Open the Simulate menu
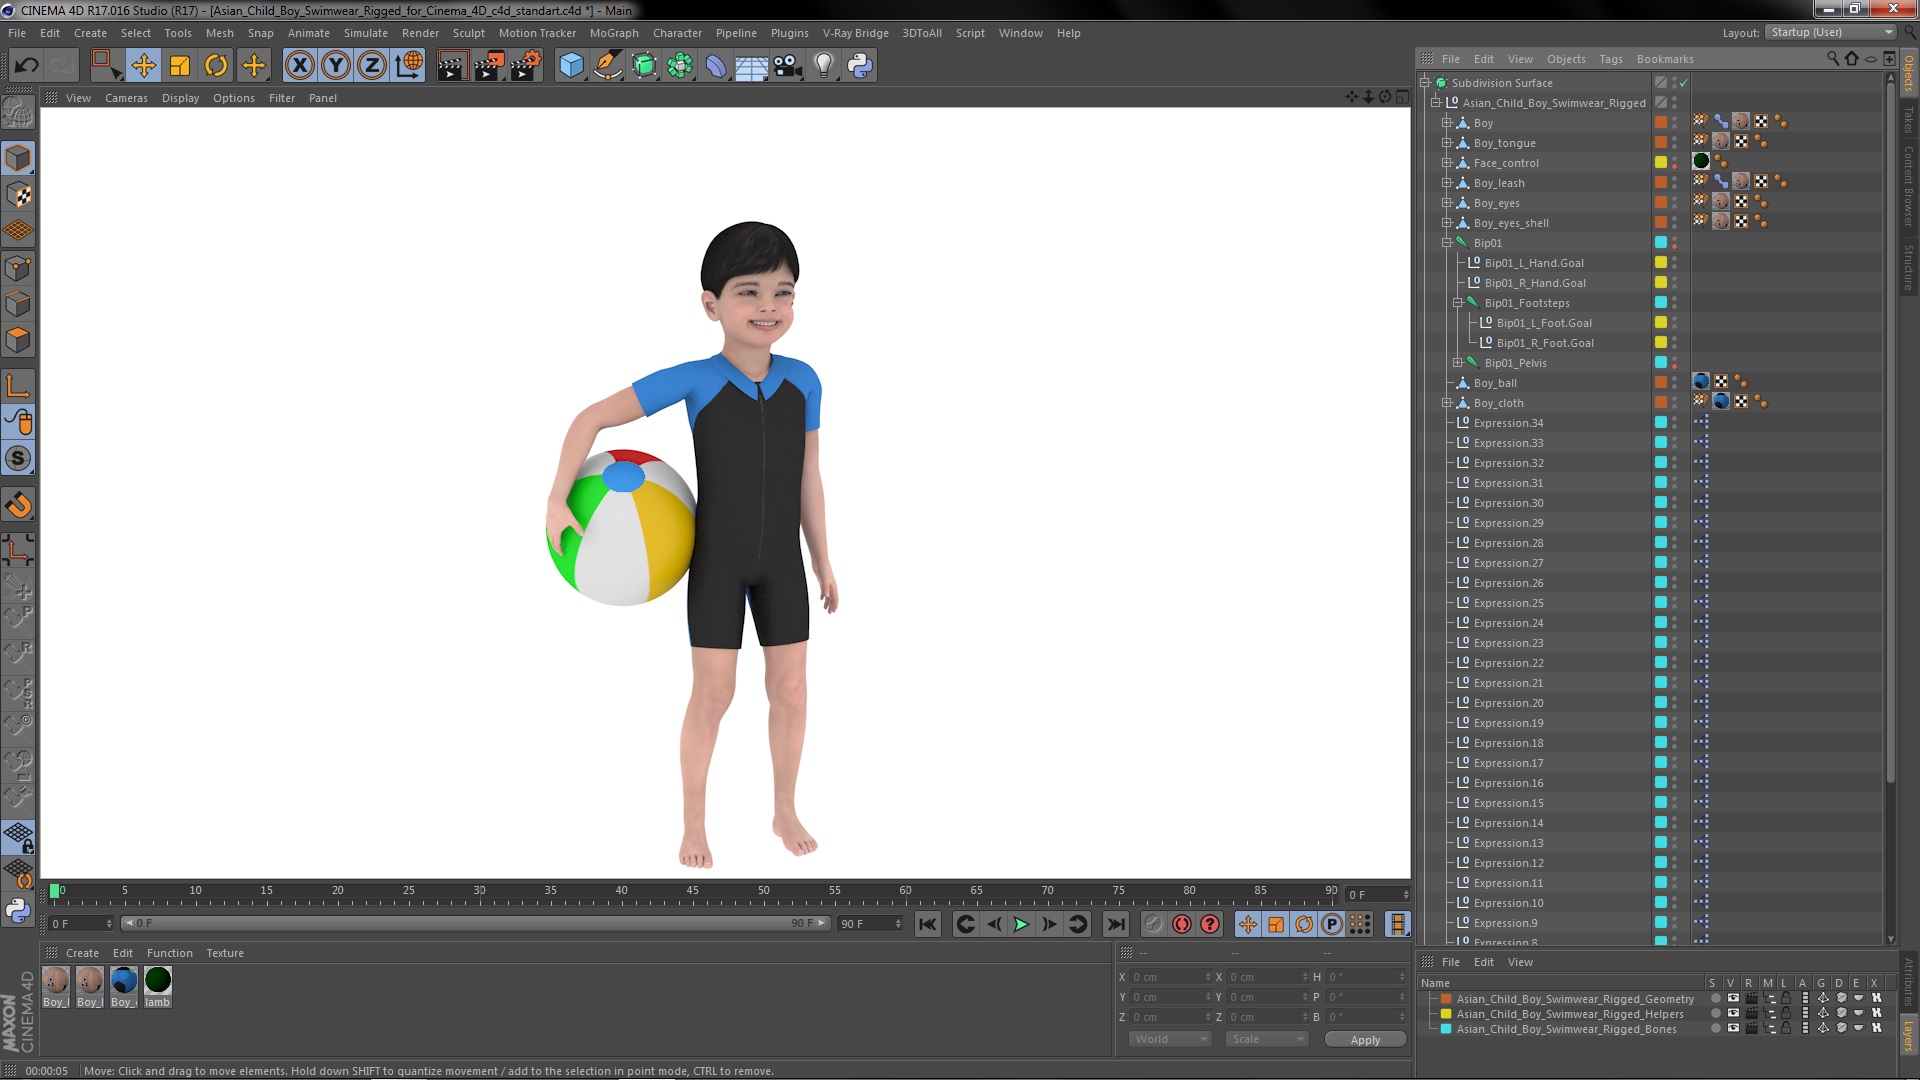 pos(365,33)
